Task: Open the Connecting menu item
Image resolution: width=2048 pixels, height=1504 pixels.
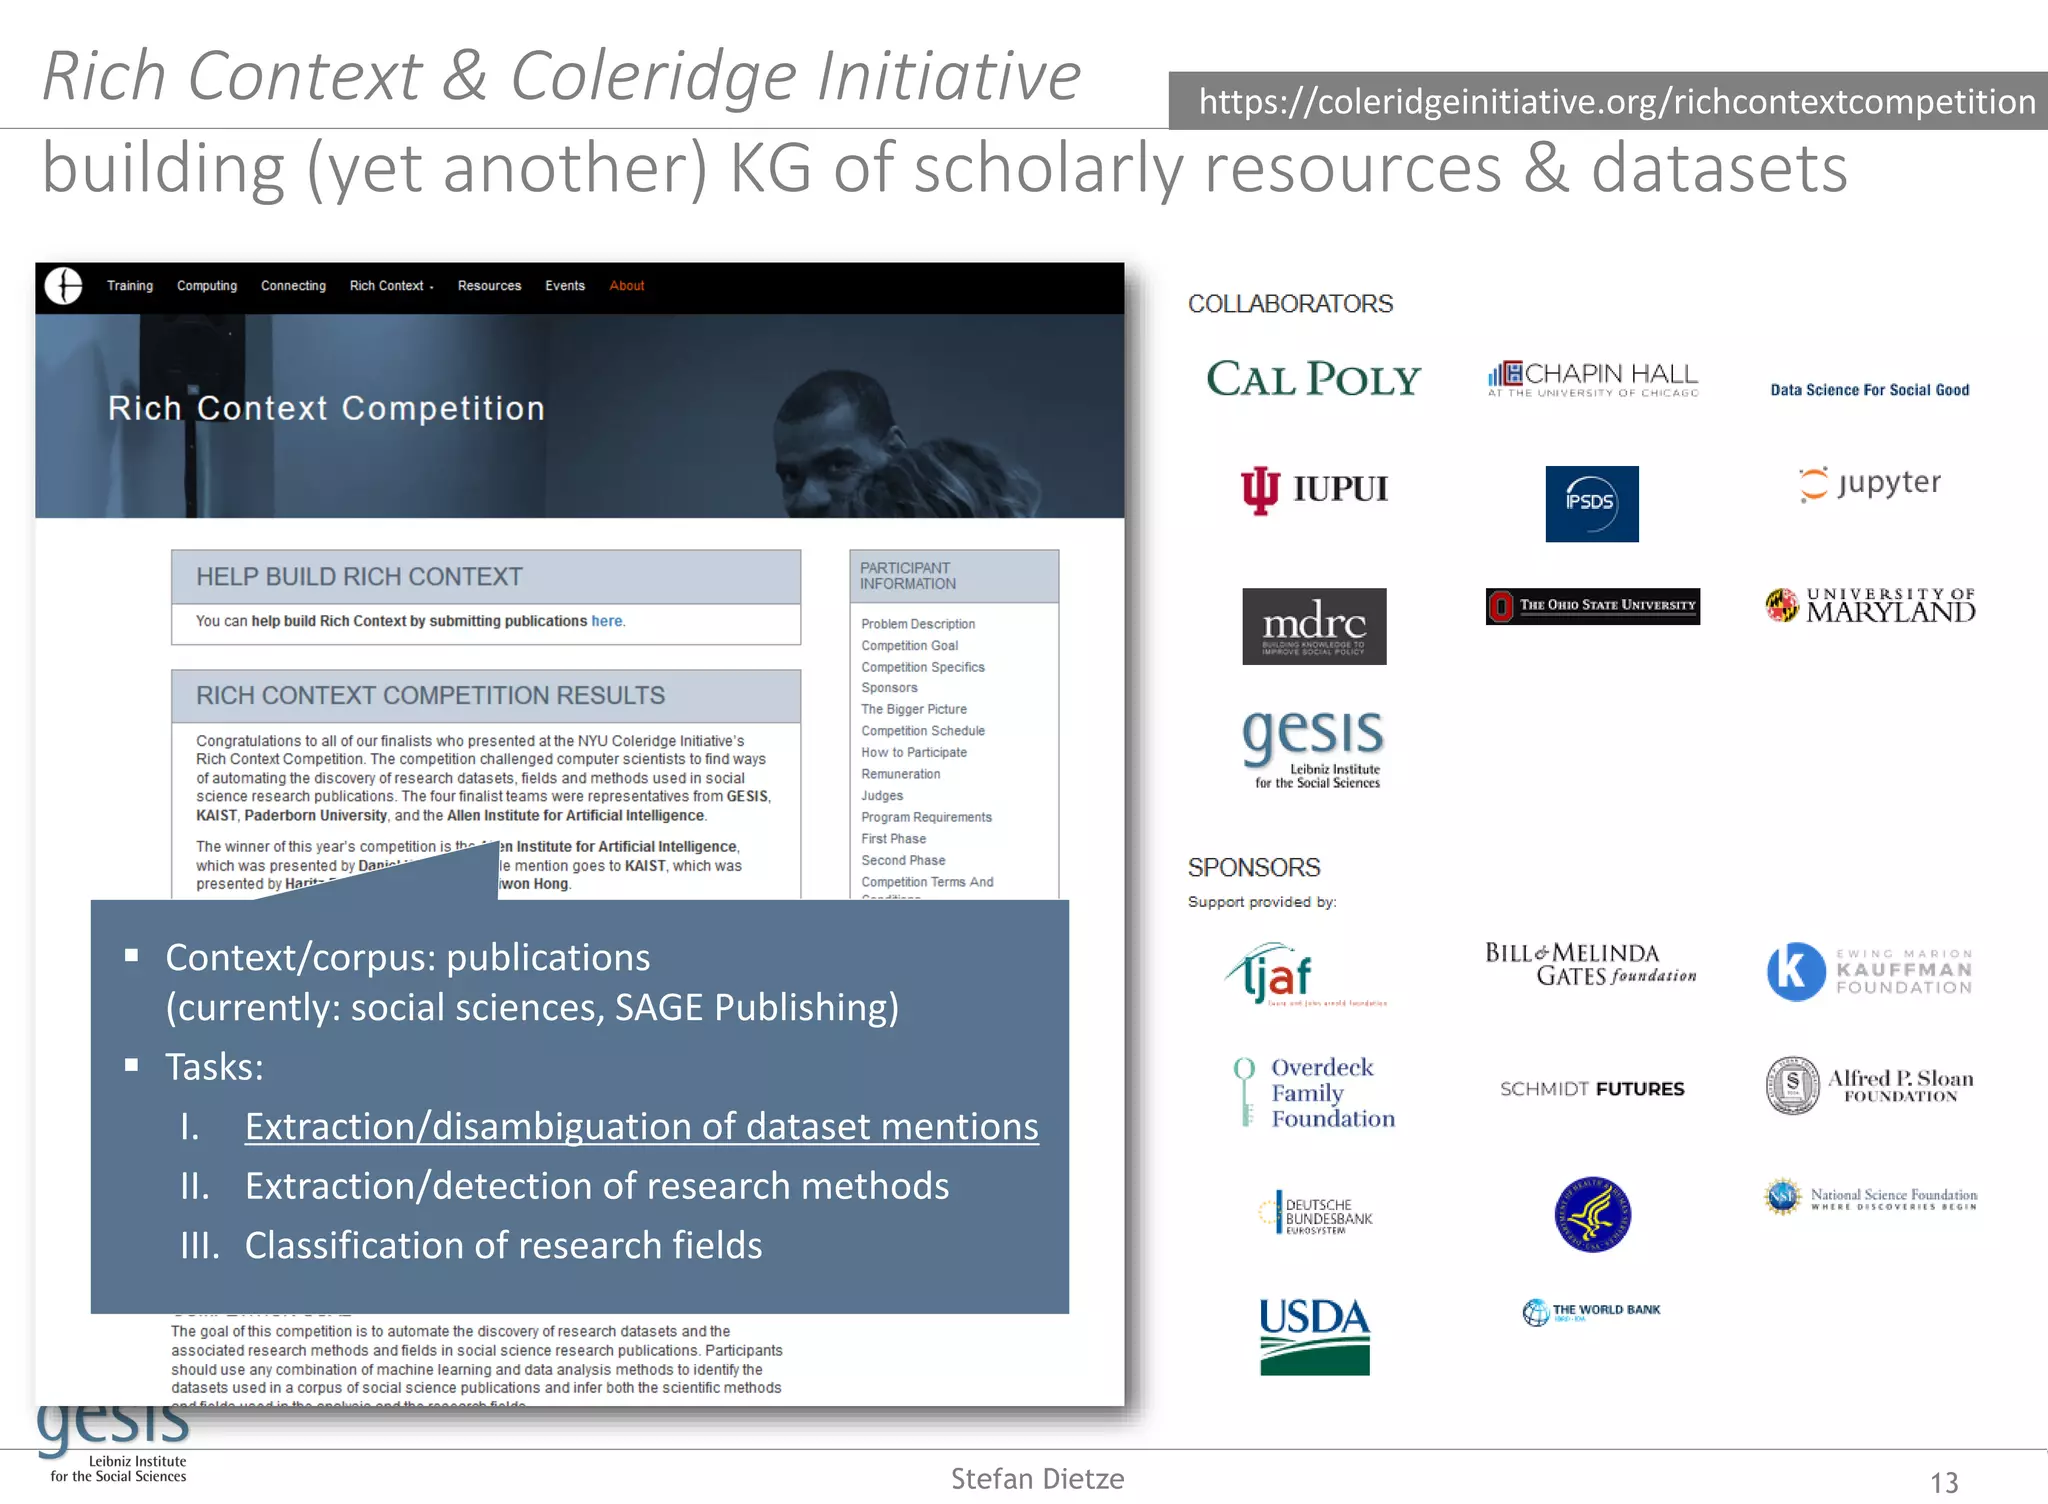Action: point(293,286)
